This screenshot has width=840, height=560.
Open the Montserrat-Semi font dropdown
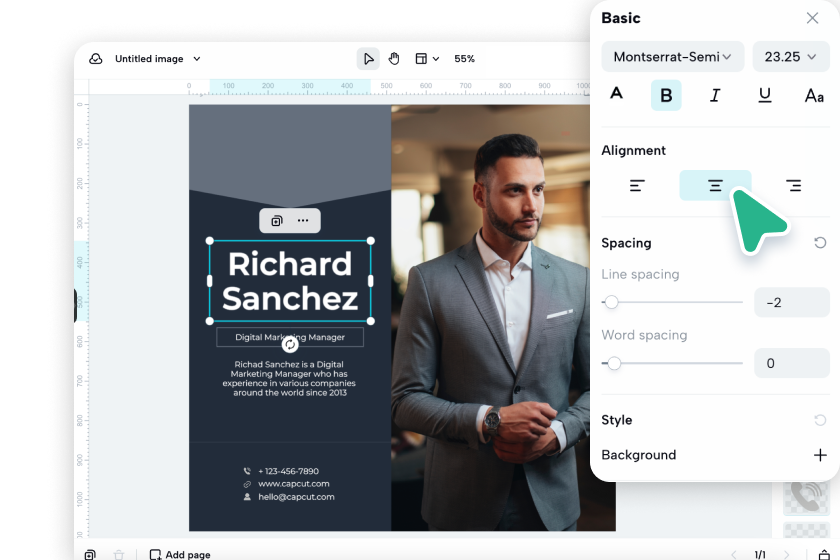click(x=672, y=57)
